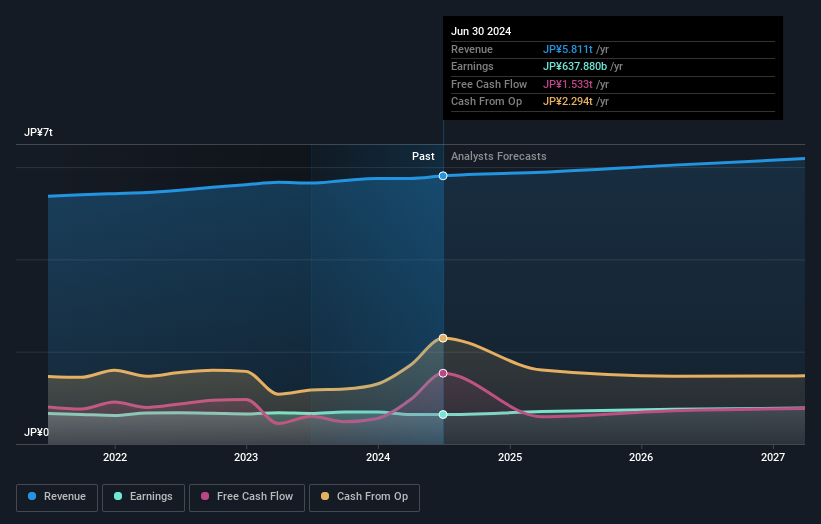Toggle the Revenue legend button

coord(57,497)
